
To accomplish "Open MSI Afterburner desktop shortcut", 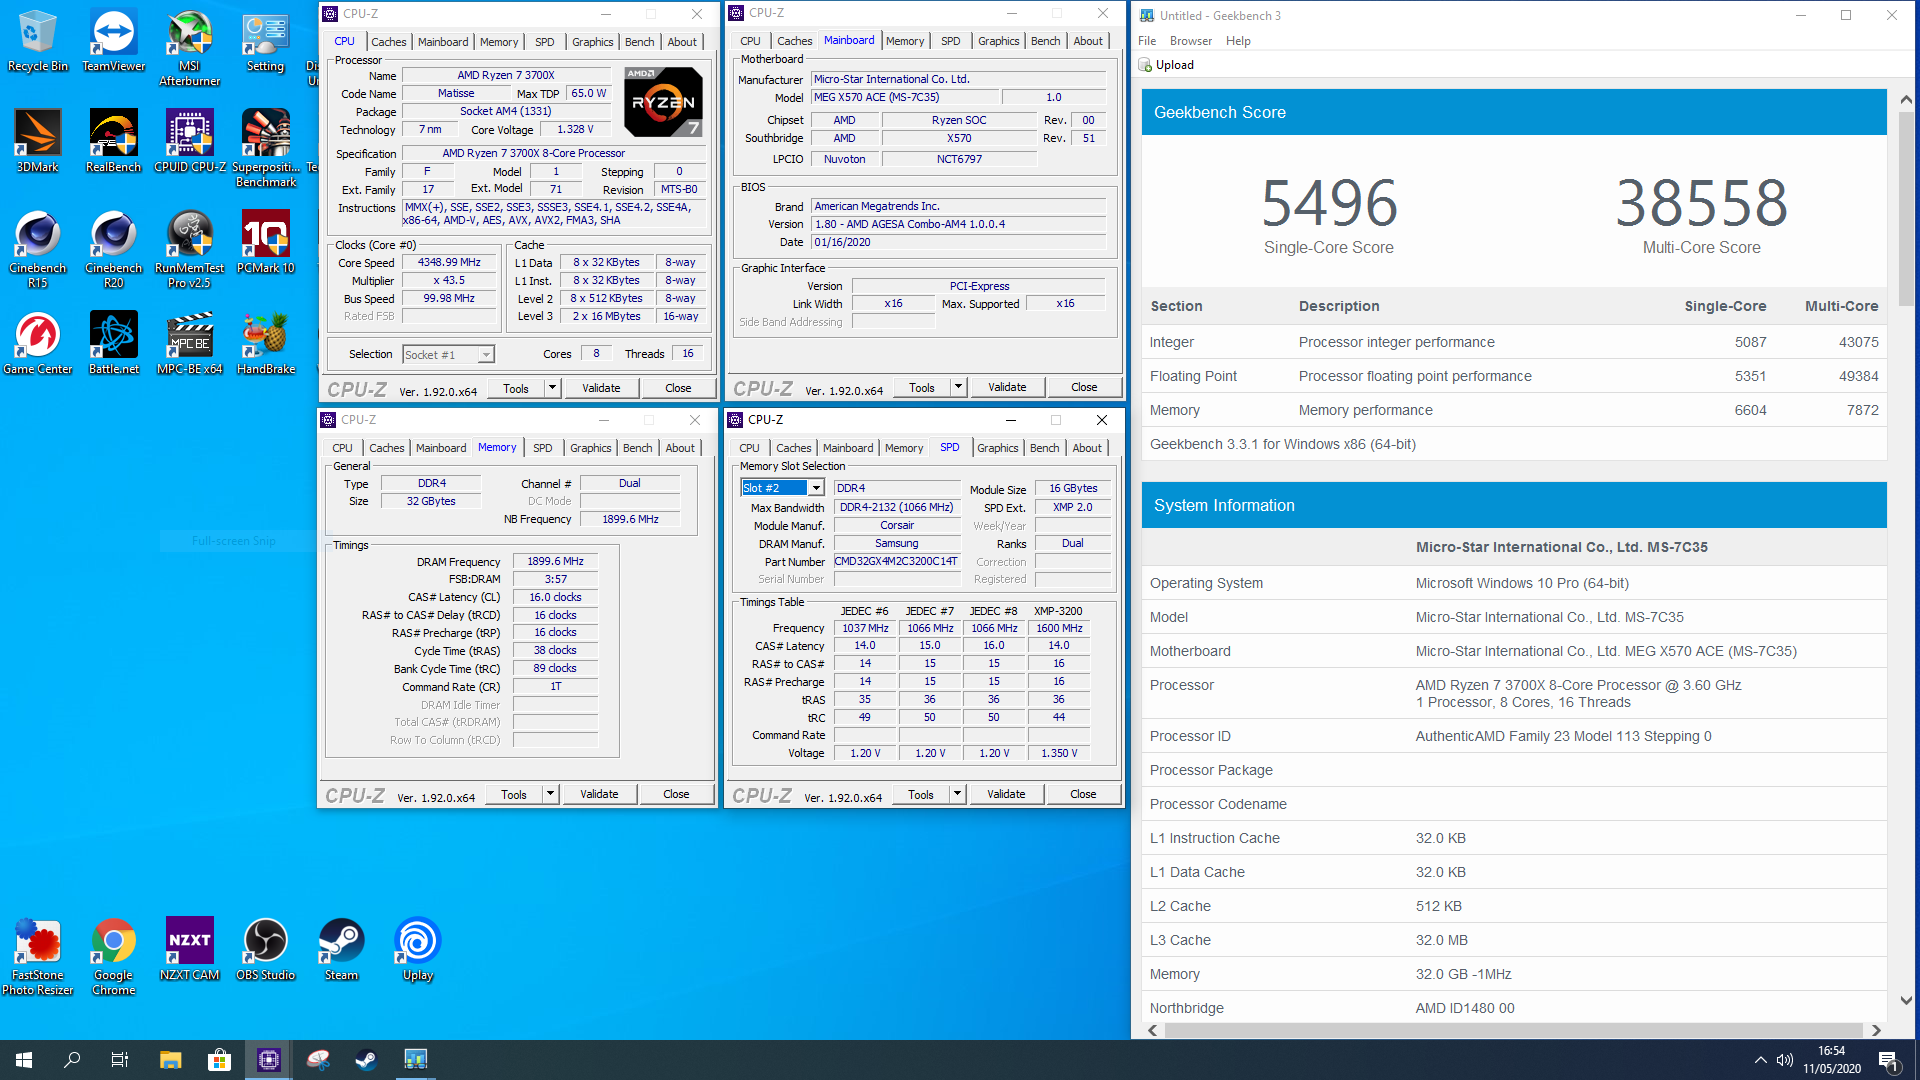I will (189, 48).
